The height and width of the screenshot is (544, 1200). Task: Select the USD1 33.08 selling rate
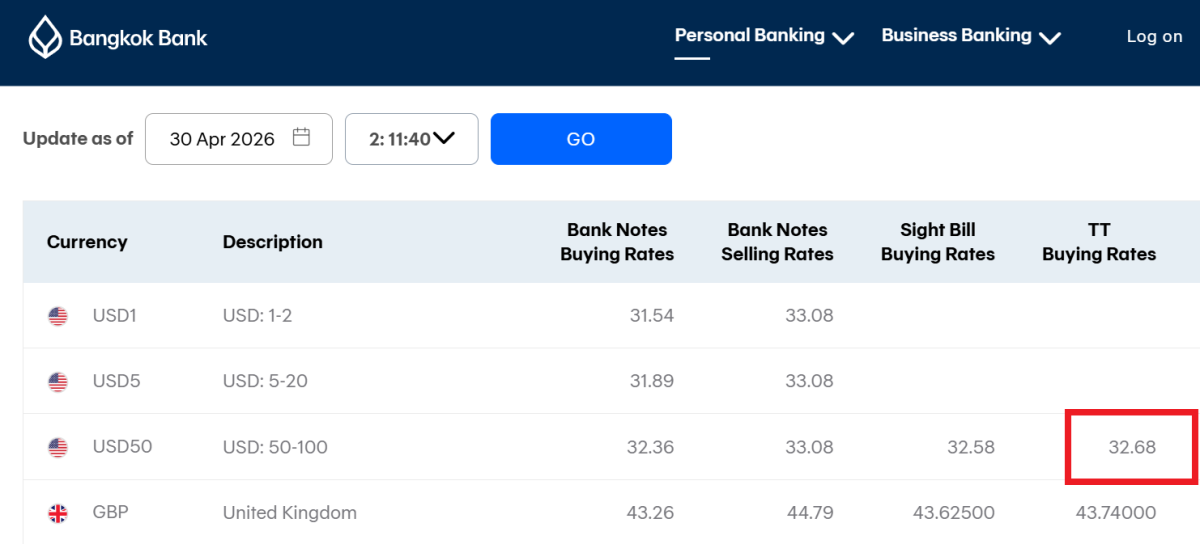[810, 315]
